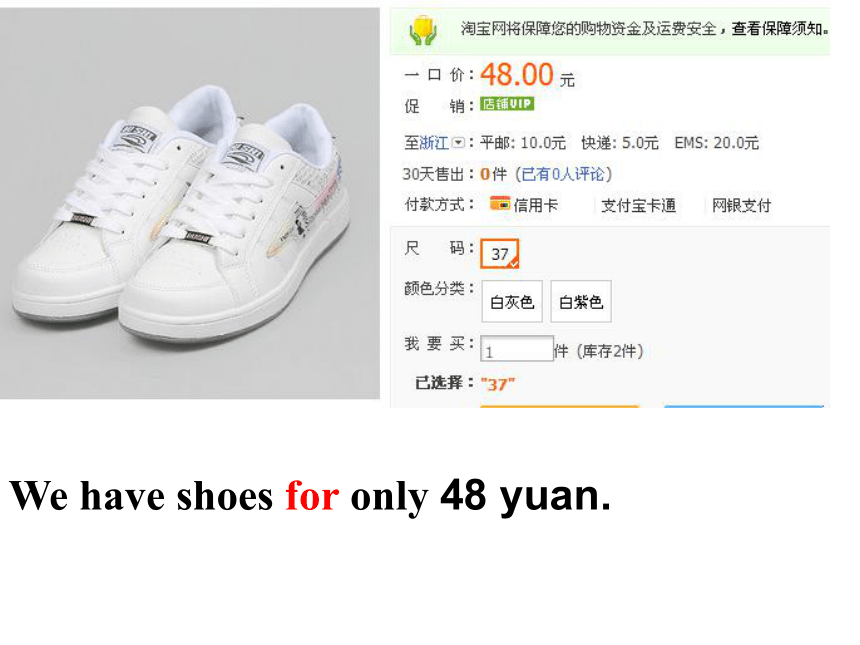Choose the 白紫色 color option
Image resolution: width=860 pixels, height=645 pixels.
coord(581,302)
